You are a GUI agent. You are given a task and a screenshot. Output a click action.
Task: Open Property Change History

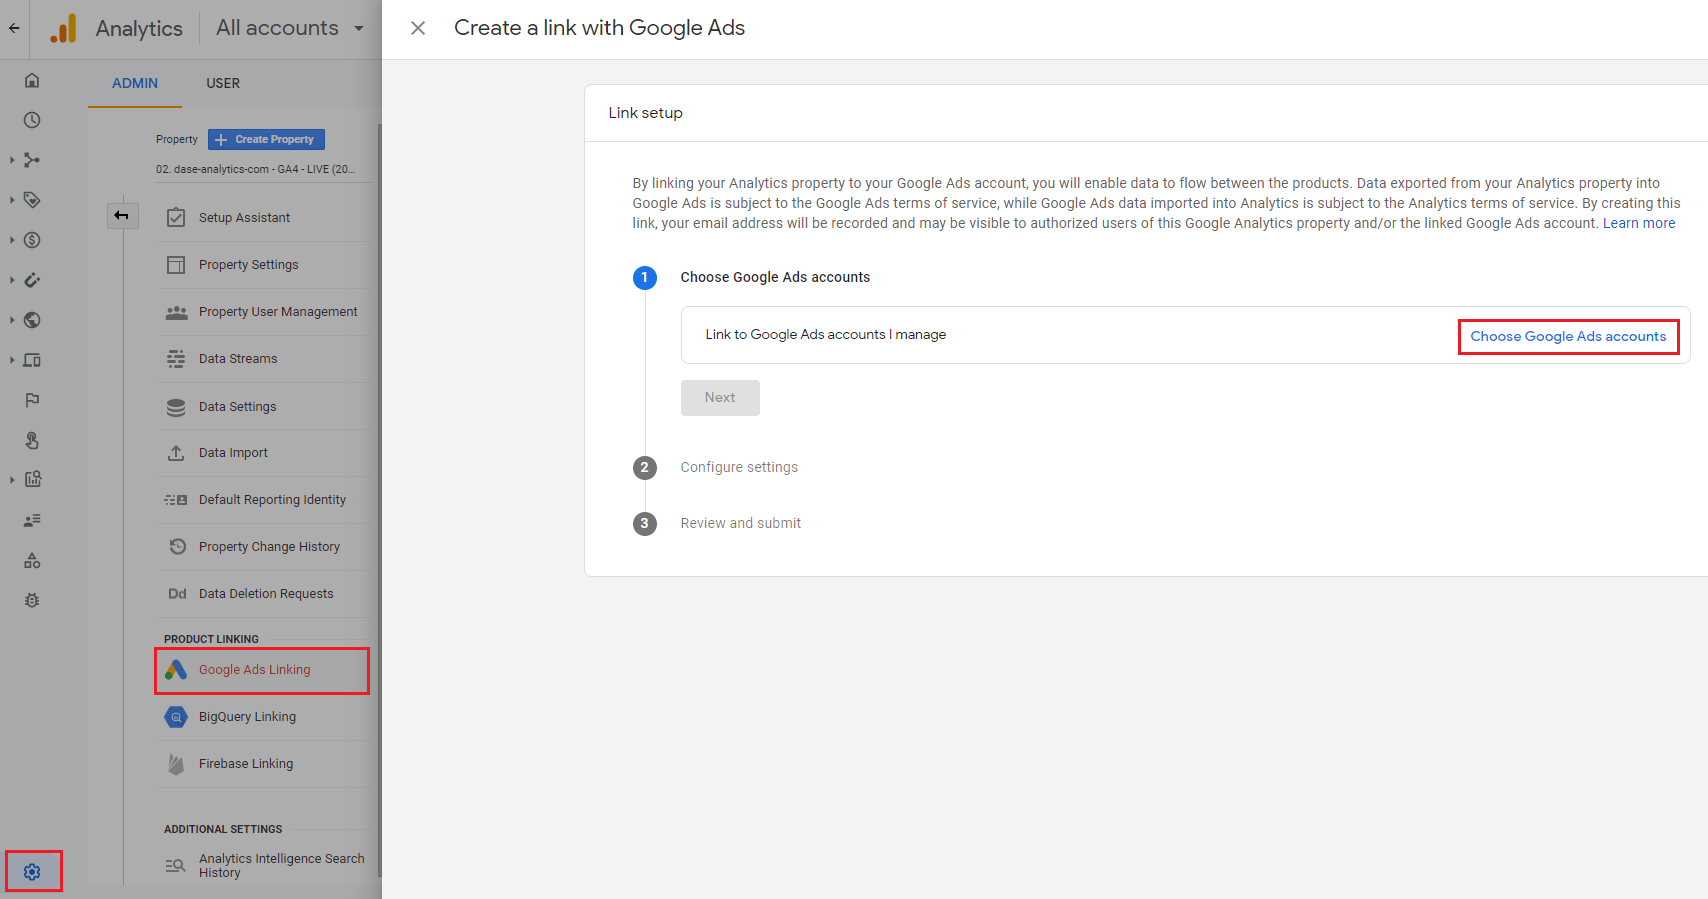point(263,547)
